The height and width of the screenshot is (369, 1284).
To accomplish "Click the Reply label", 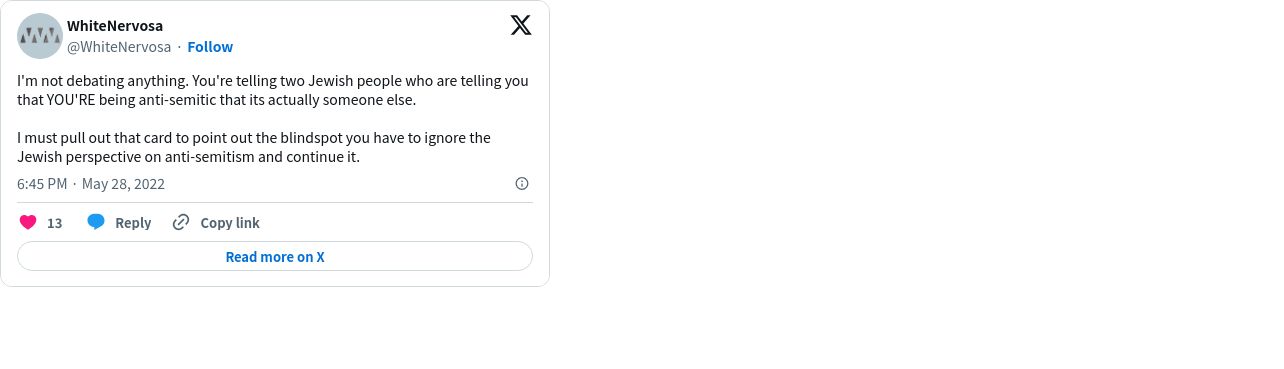I will point(133,223).
